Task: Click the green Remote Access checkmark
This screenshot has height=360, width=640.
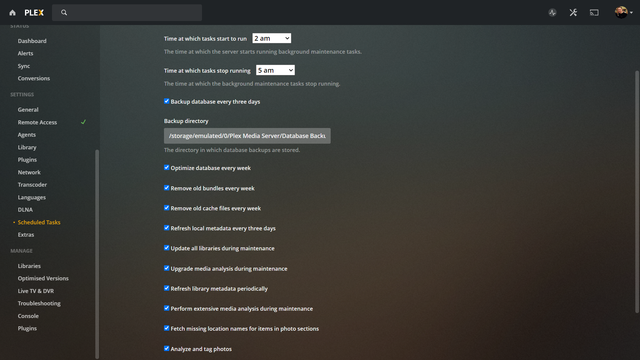Action: pos(83,122)
